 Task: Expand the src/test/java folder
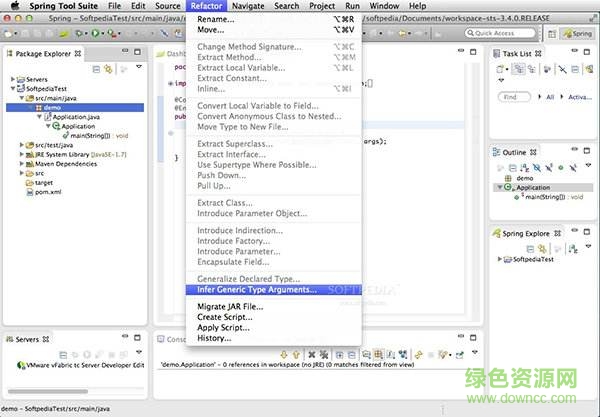(x=22, y=145)
